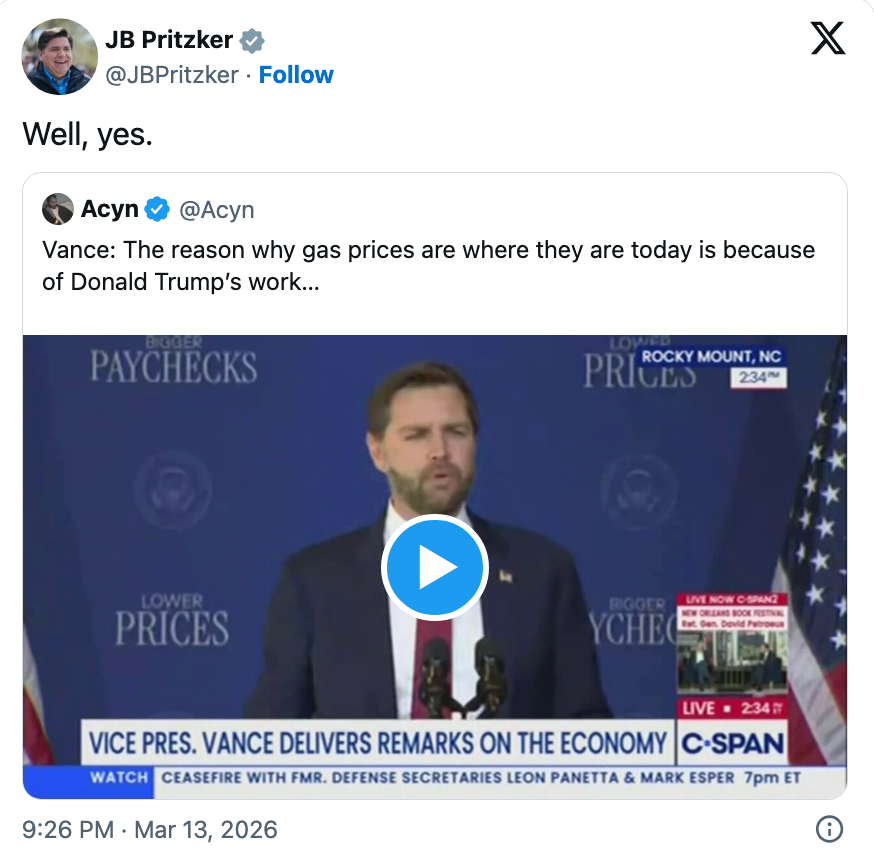Click the X logo in the top corner
The width and height of the screenshot is (874, 856).
pyautogui.click(x=827, y=38)
